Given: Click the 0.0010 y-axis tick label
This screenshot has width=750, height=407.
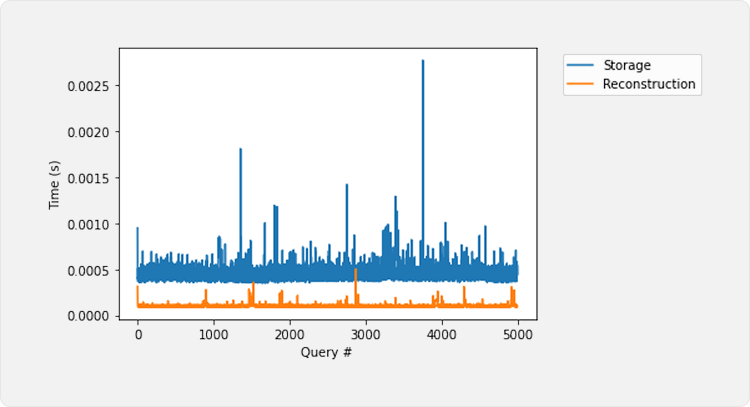Looking at the screenshot, I should coord(87,224).
